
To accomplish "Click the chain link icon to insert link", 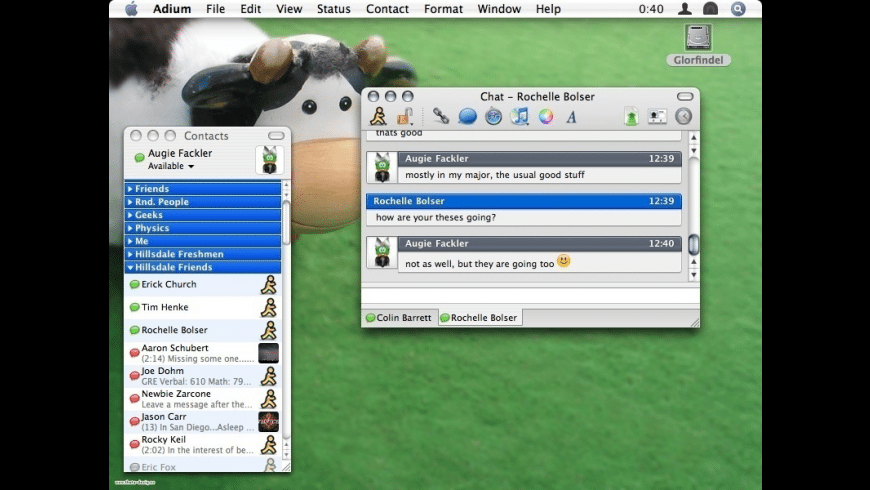I will point(441,116).
